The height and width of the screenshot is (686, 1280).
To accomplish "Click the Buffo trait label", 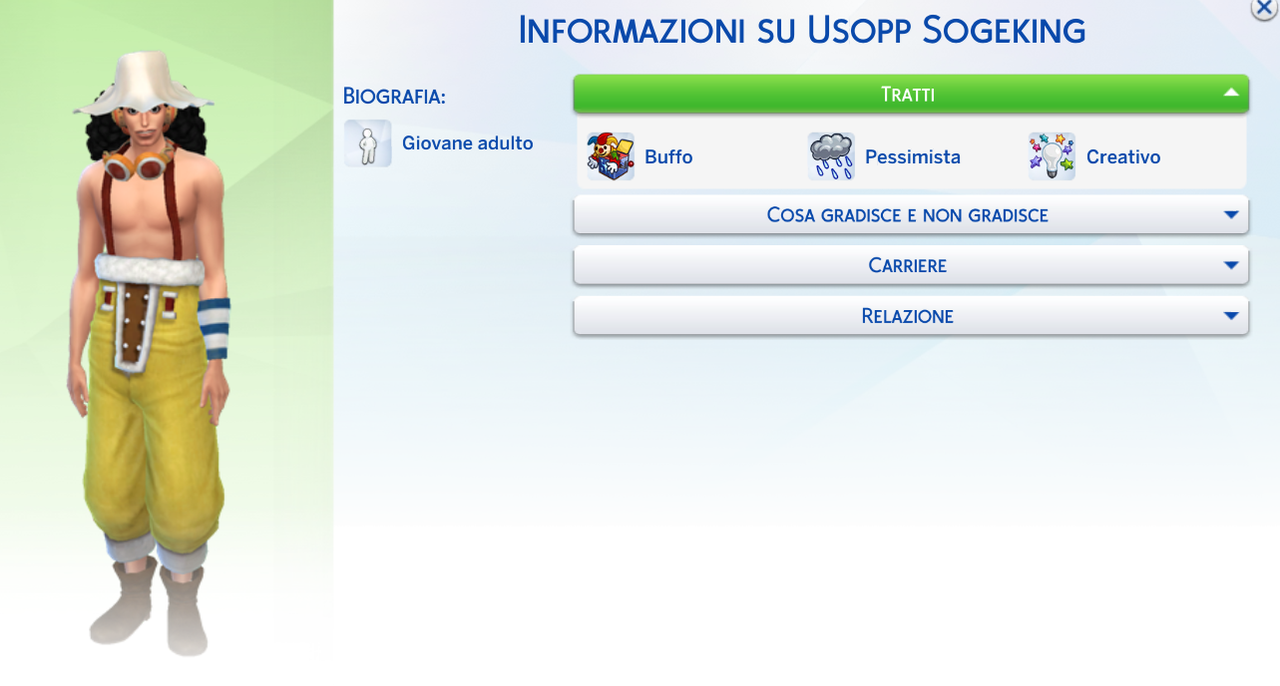I will (x=669, y=157).
